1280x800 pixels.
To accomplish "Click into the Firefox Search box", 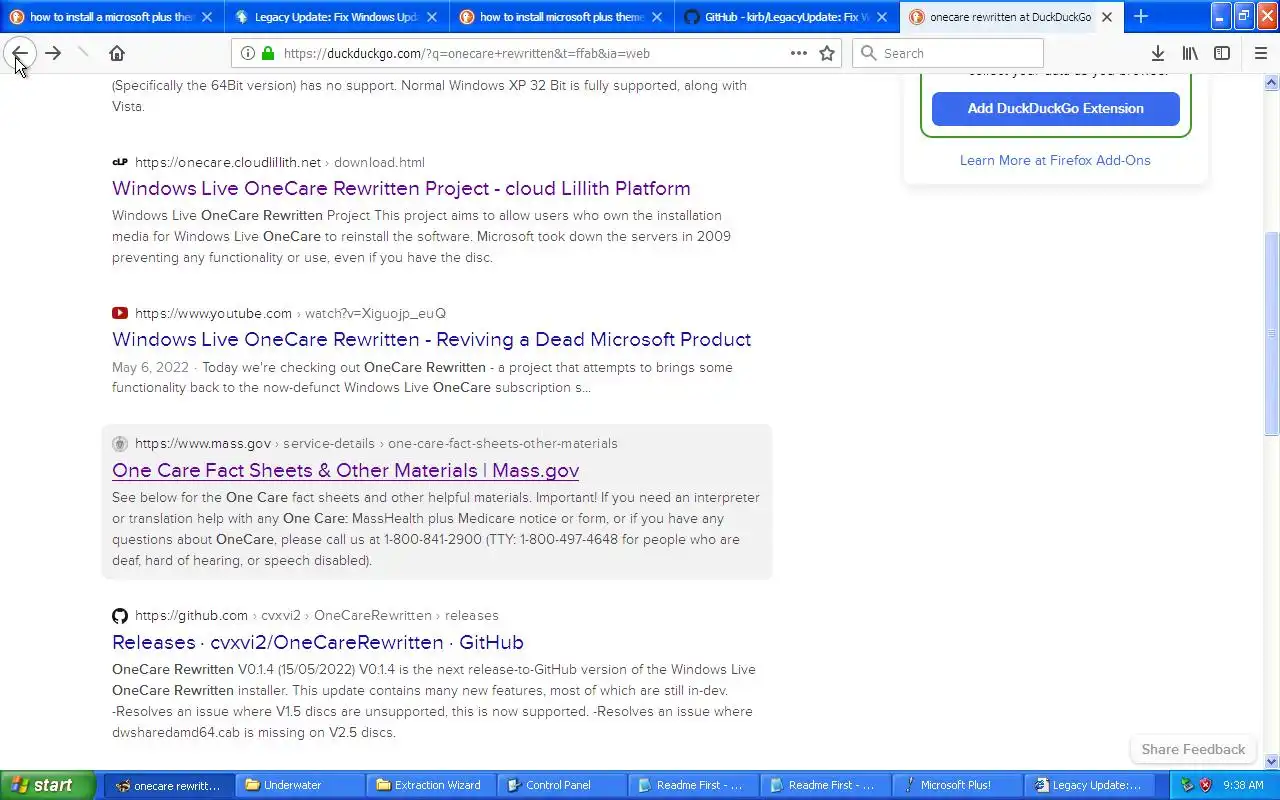I will coord(948,53).
